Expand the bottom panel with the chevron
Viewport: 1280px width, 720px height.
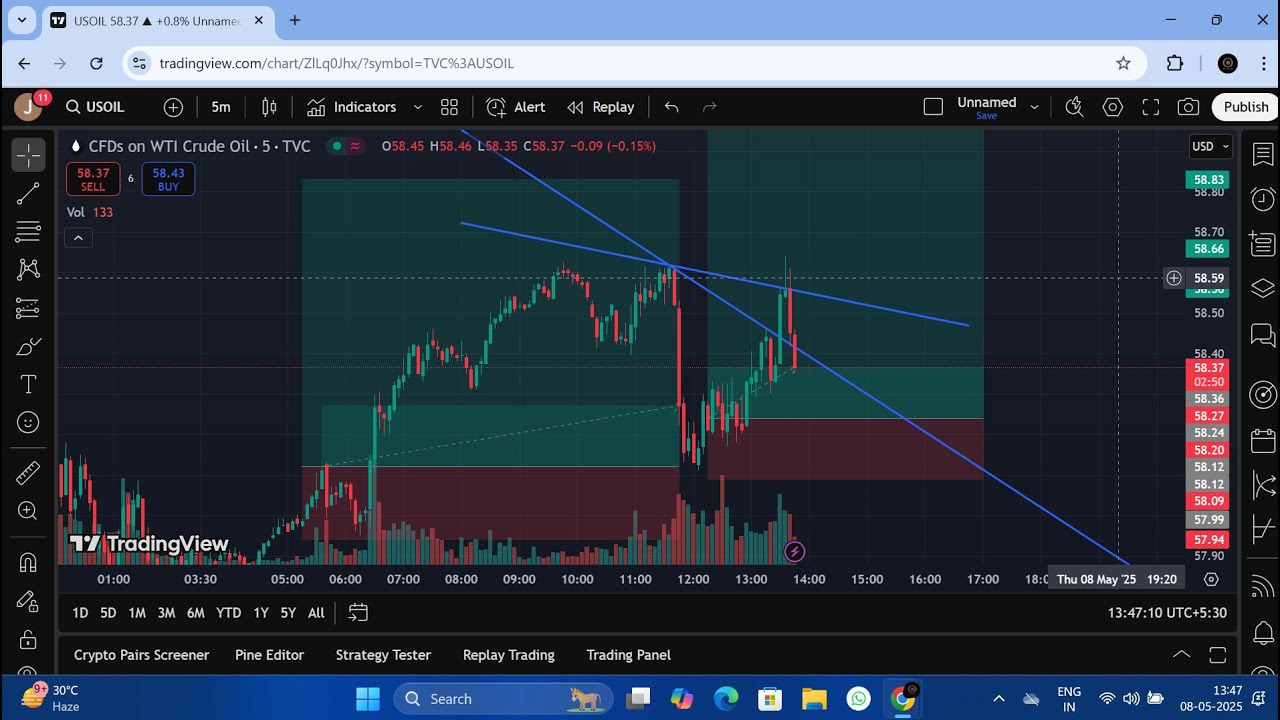coord(1181,655)
